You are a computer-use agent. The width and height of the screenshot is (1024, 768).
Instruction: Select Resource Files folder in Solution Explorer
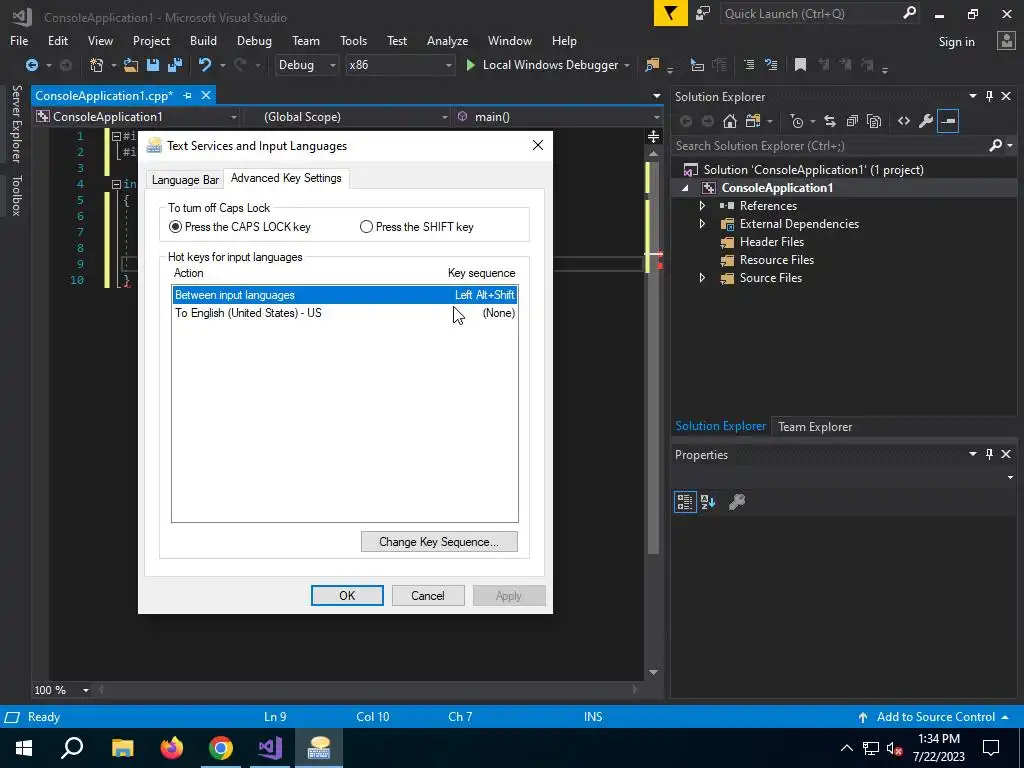click(x=776, y=260)
